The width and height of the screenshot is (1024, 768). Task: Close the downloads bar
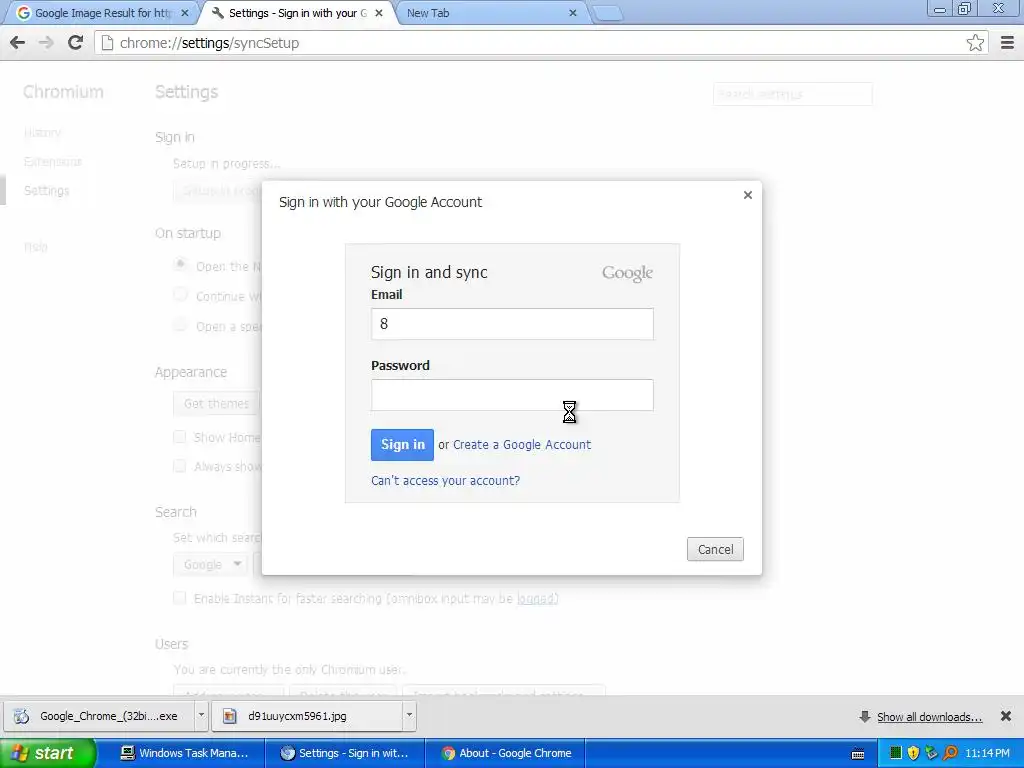[1006, 716]
